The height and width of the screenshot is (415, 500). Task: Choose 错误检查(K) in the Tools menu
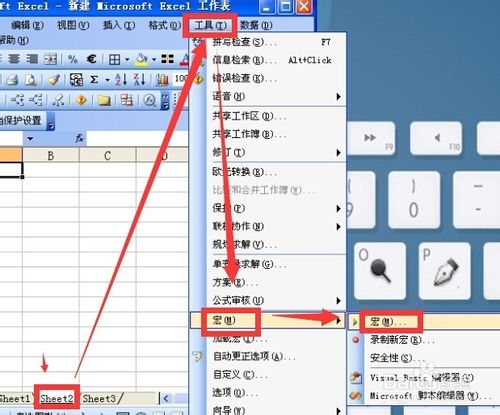[x=268, y=78]
